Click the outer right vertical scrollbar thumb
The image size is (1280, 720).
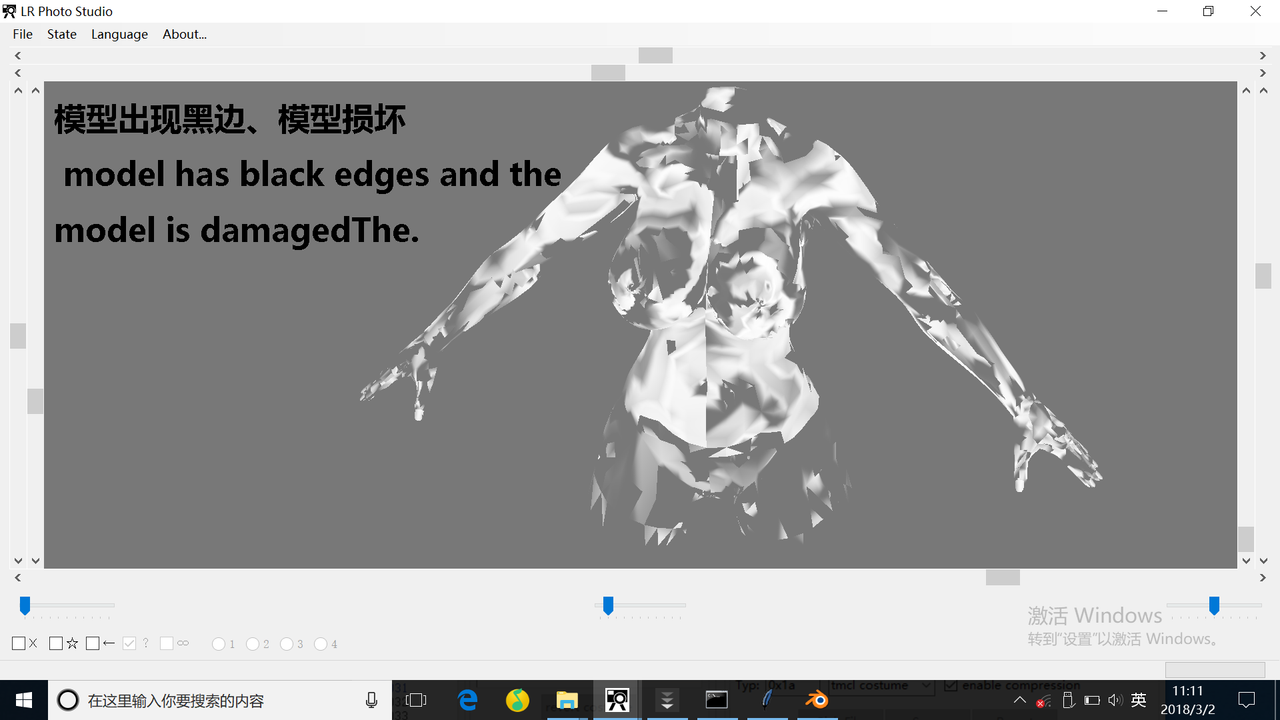pyautogui.click(x=1263, y=275)
